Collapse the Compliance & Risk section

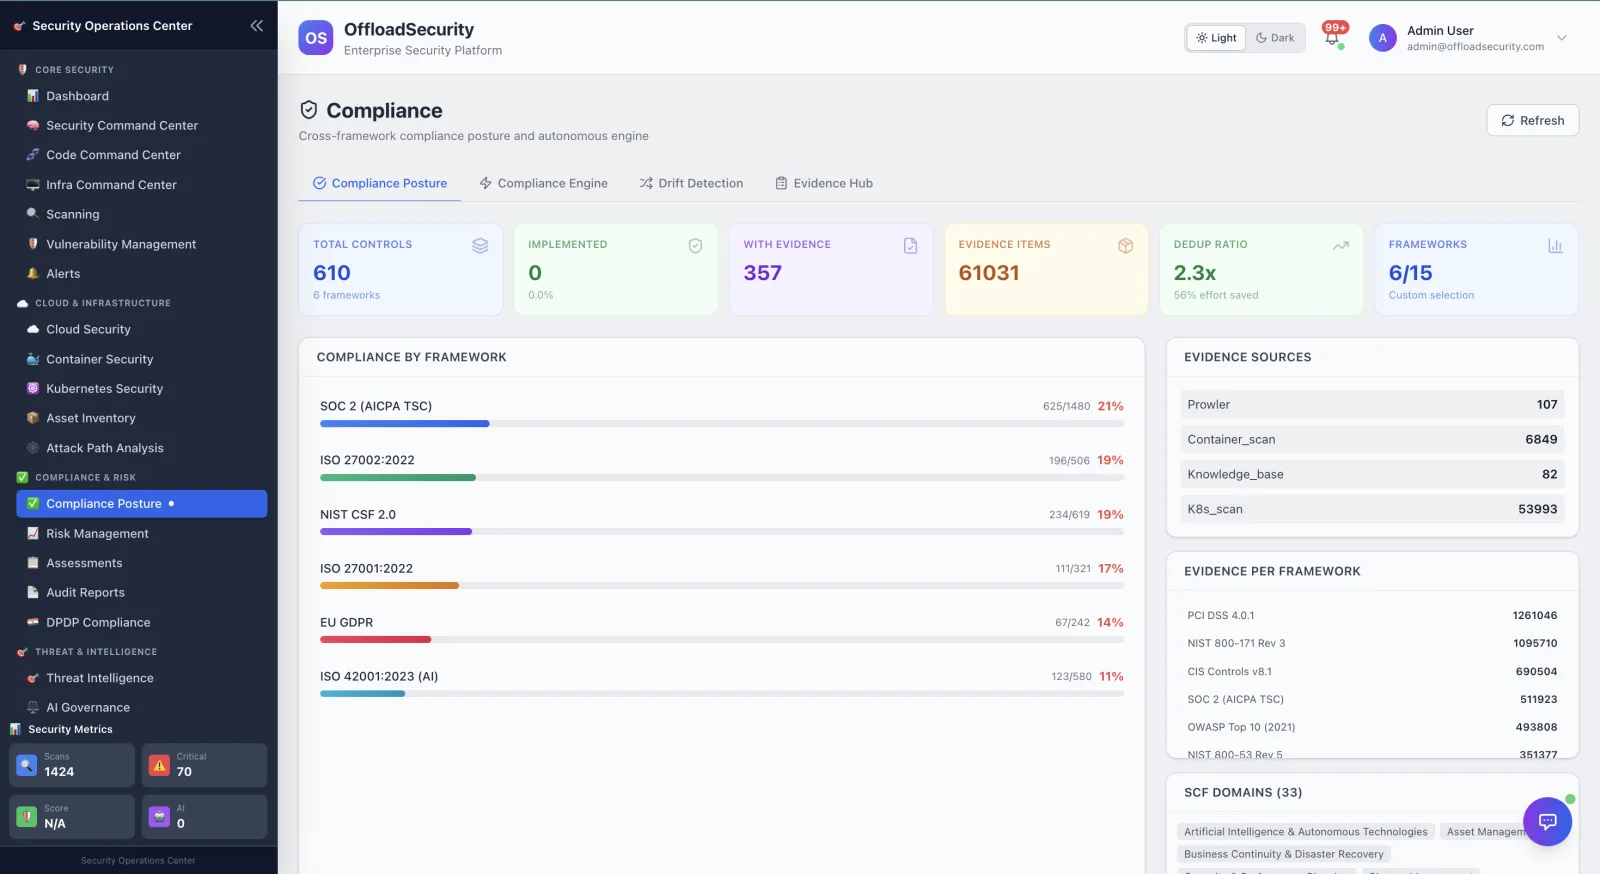(85, 478)
